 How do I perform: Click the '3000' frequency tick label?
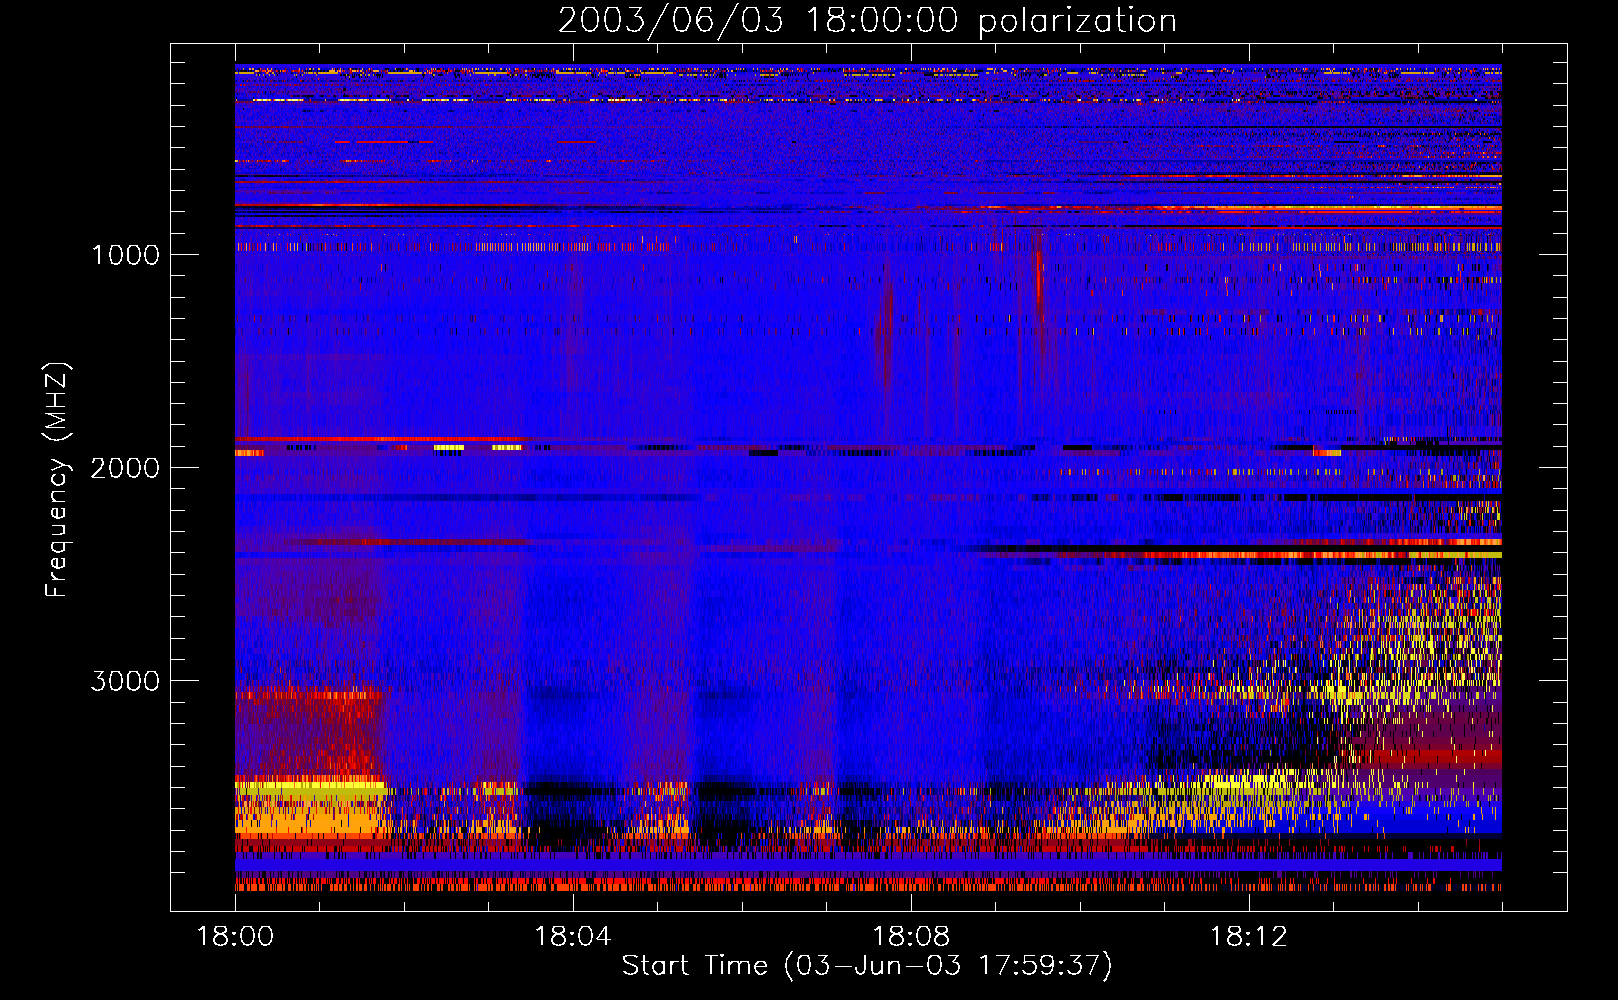pos(125,681)
